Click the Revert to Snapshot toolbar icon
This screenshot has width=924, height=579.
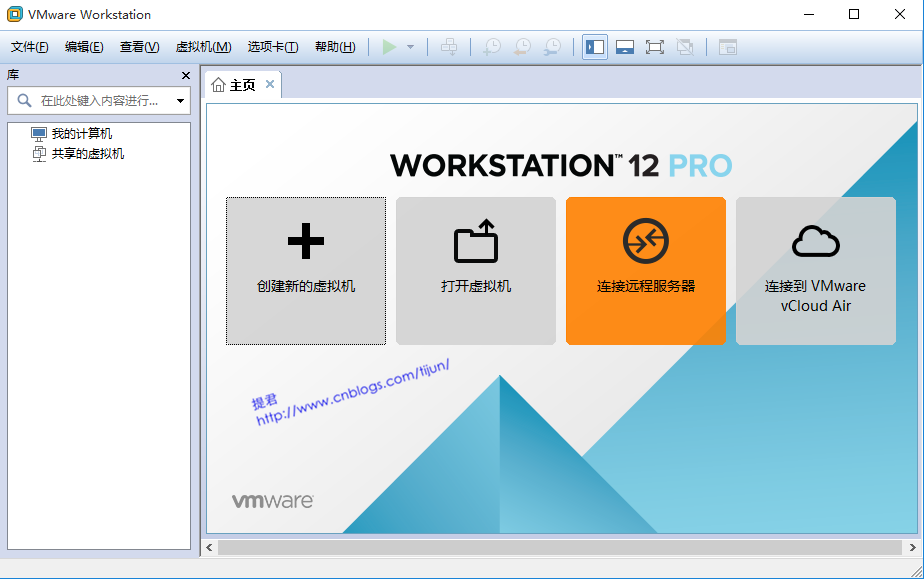coord(522,47)
